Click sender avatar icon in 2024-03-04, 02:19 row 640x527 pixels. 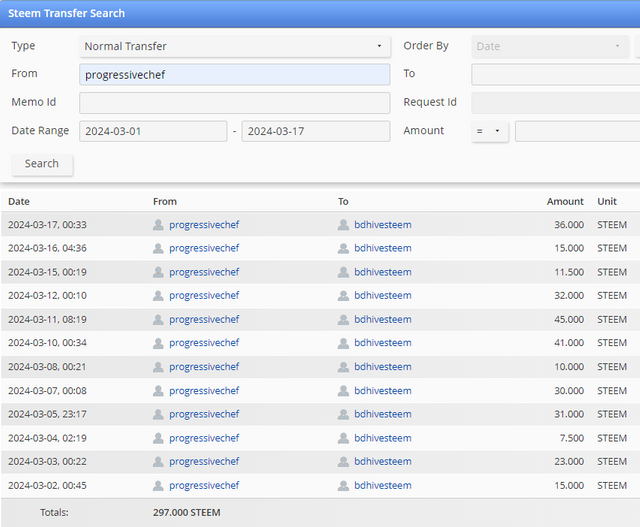pyautogui.click(x=158, y=438)
